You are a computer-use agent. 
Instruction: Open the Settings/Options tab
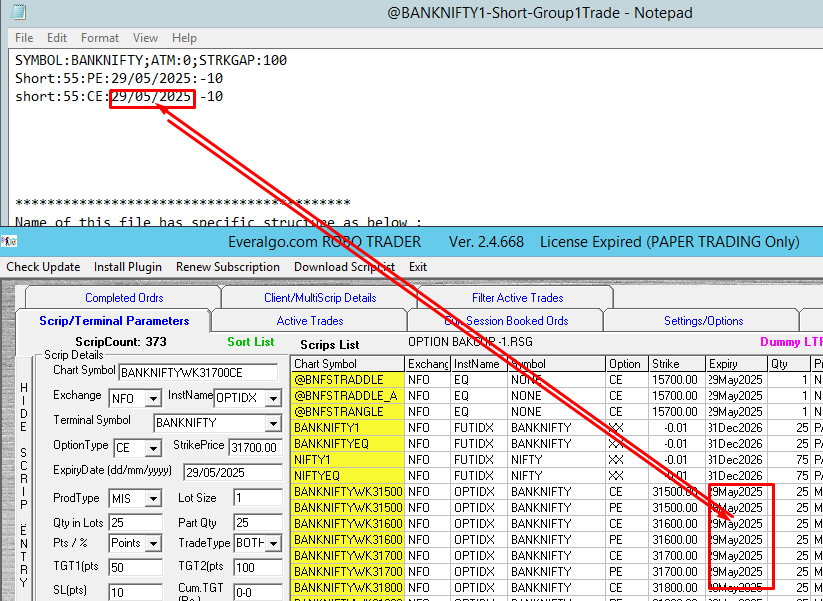703,321
